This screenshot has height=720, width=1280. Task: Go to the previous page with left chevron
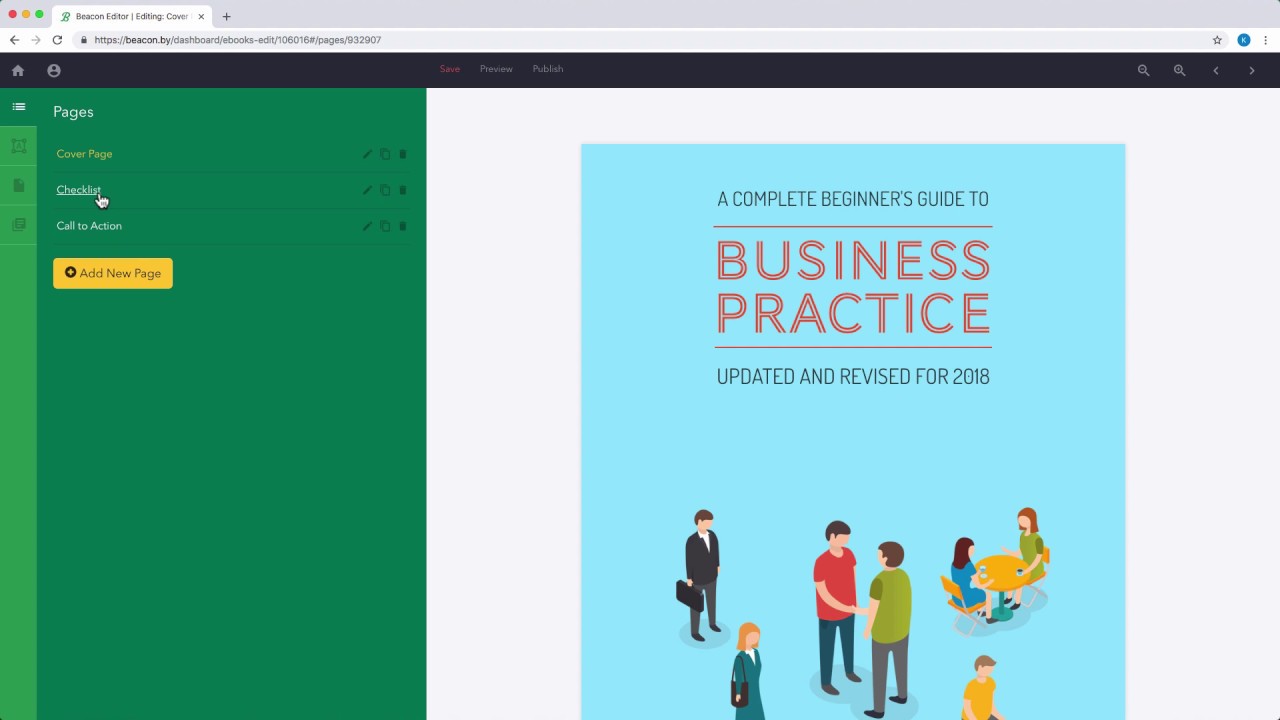pyautogui.click(x=1216, y=70)
